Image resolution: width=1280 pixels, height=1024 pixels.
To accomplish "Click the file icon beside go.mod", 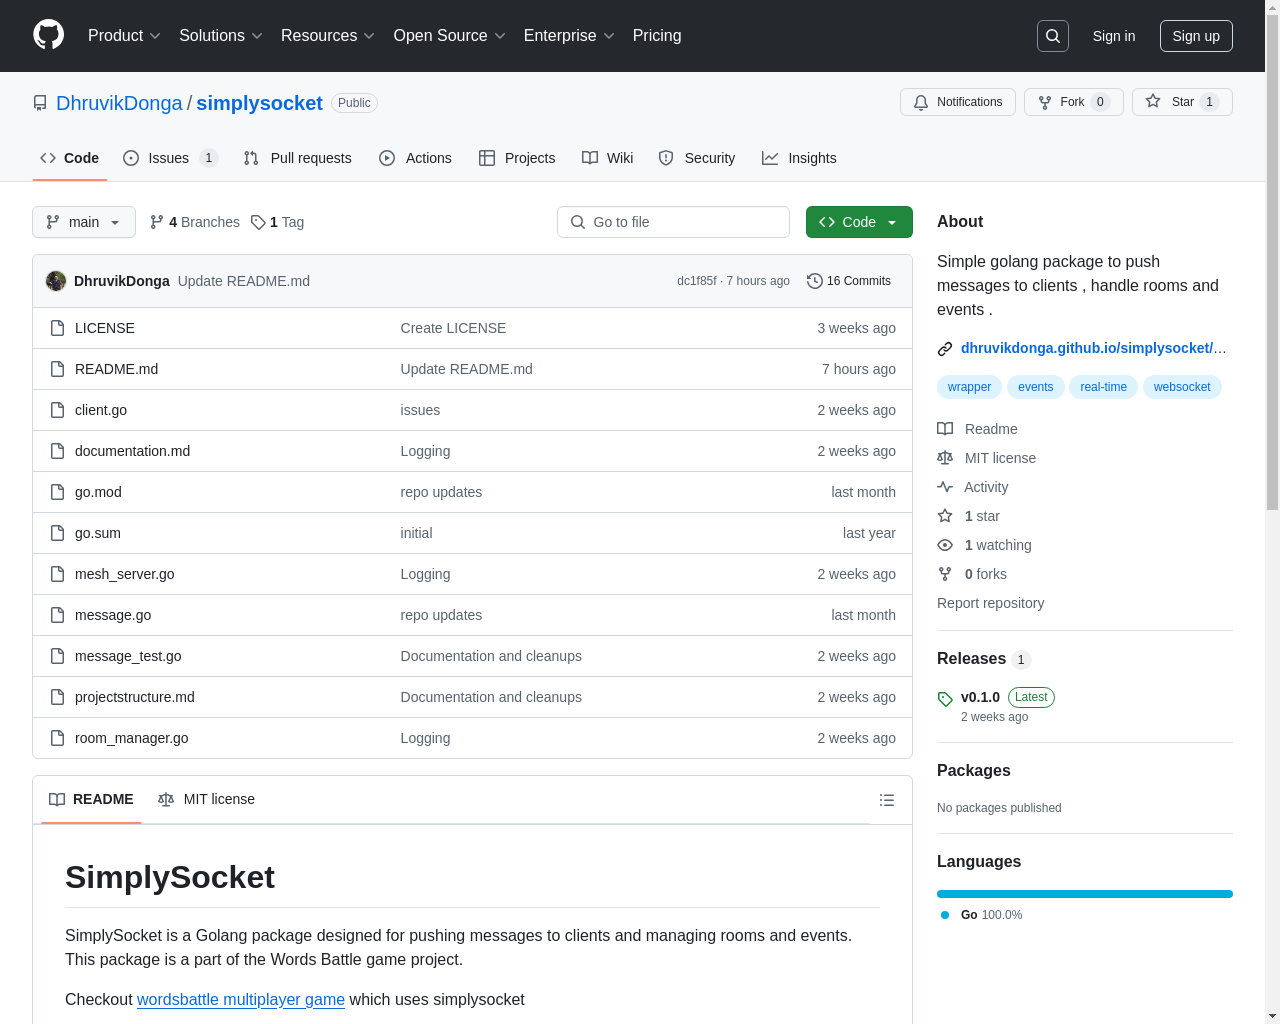I will coord(58,492).
